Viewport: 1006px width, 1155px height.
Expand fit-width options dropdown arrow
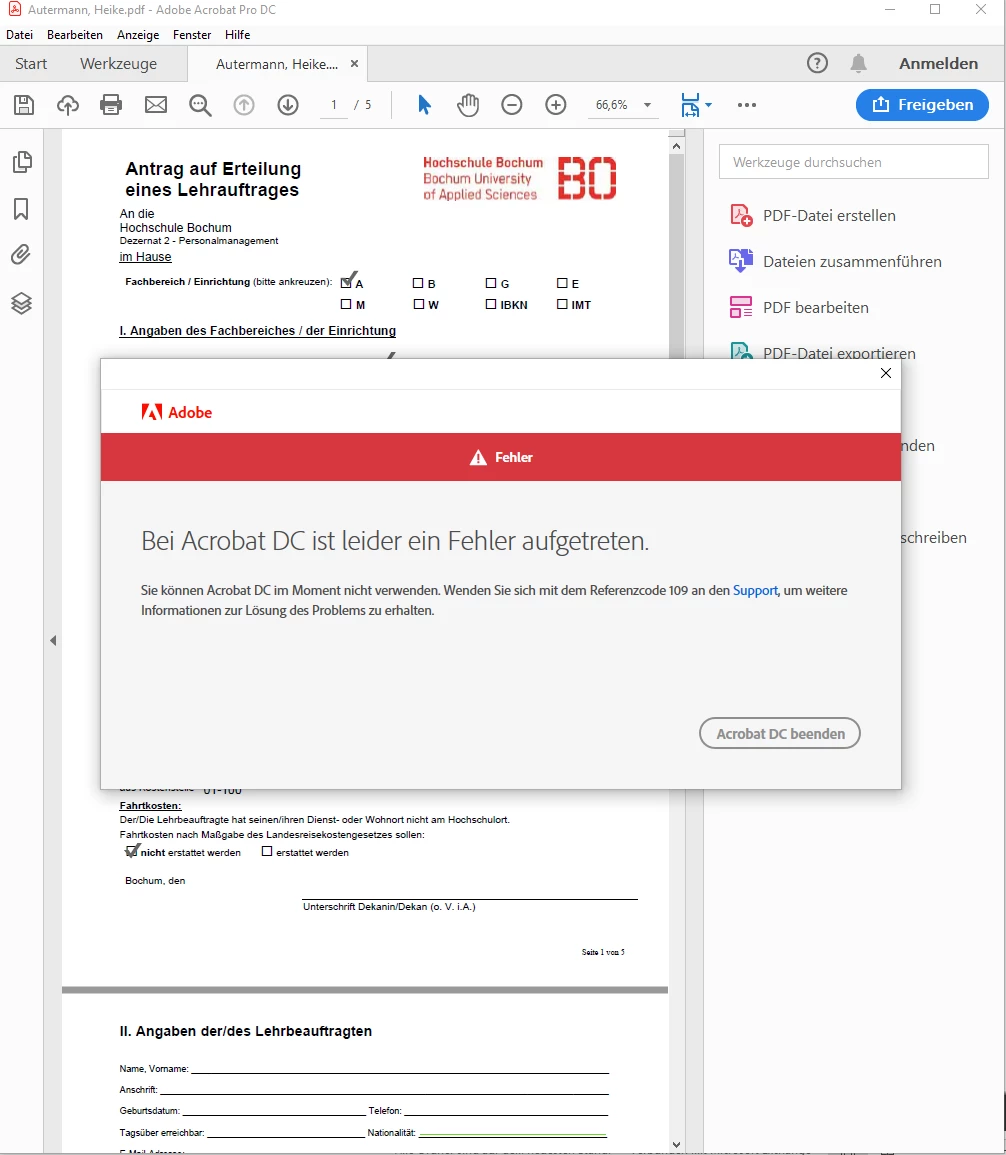708,105
